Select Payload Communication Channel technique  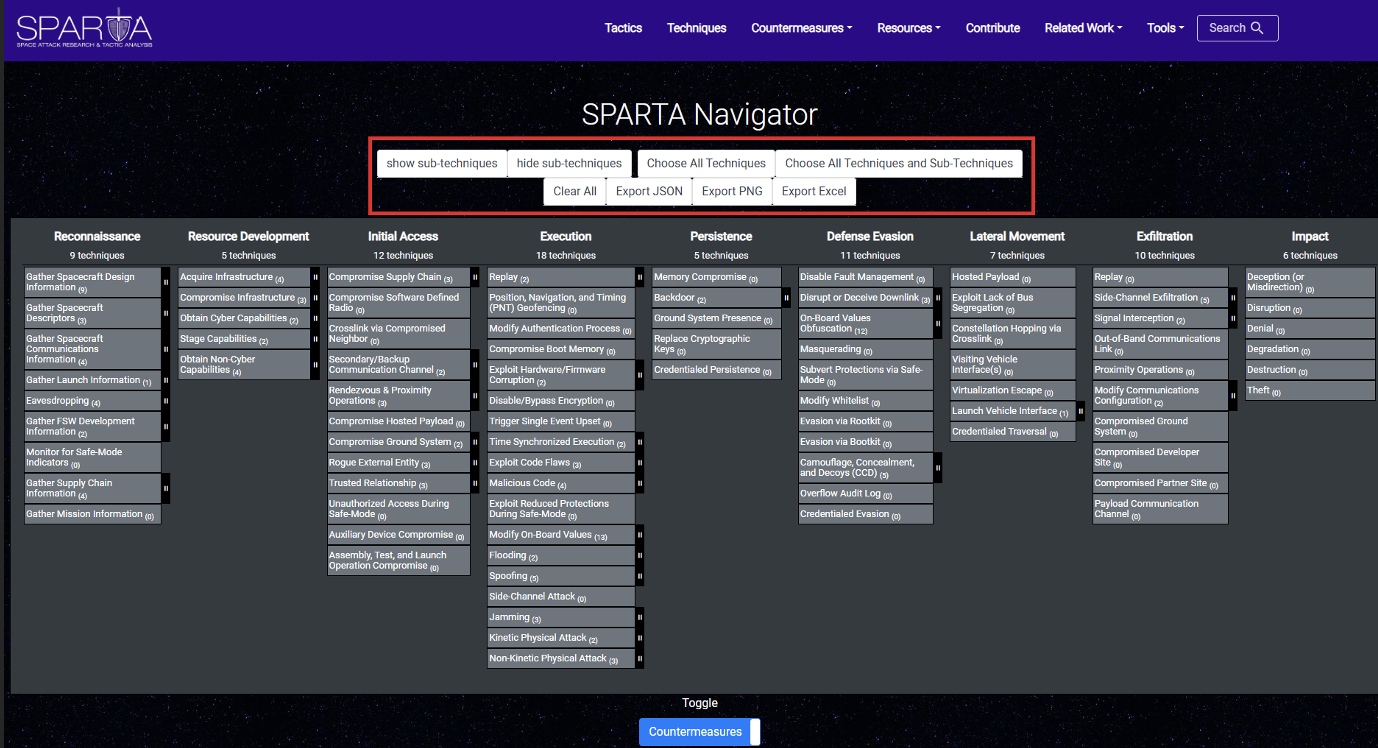(1160, 509)
